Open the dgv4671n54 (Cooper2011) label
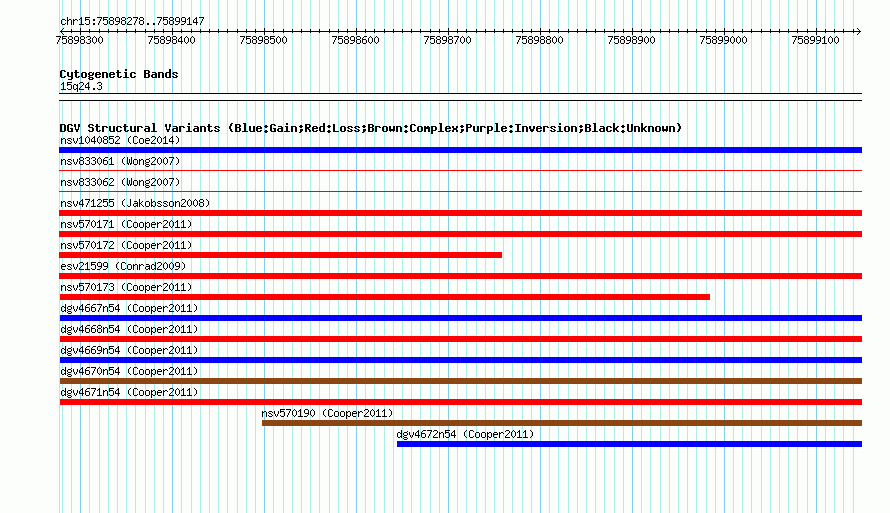This screenshot has width=890, height=513. pyautogui.click(x=129, y=392)
